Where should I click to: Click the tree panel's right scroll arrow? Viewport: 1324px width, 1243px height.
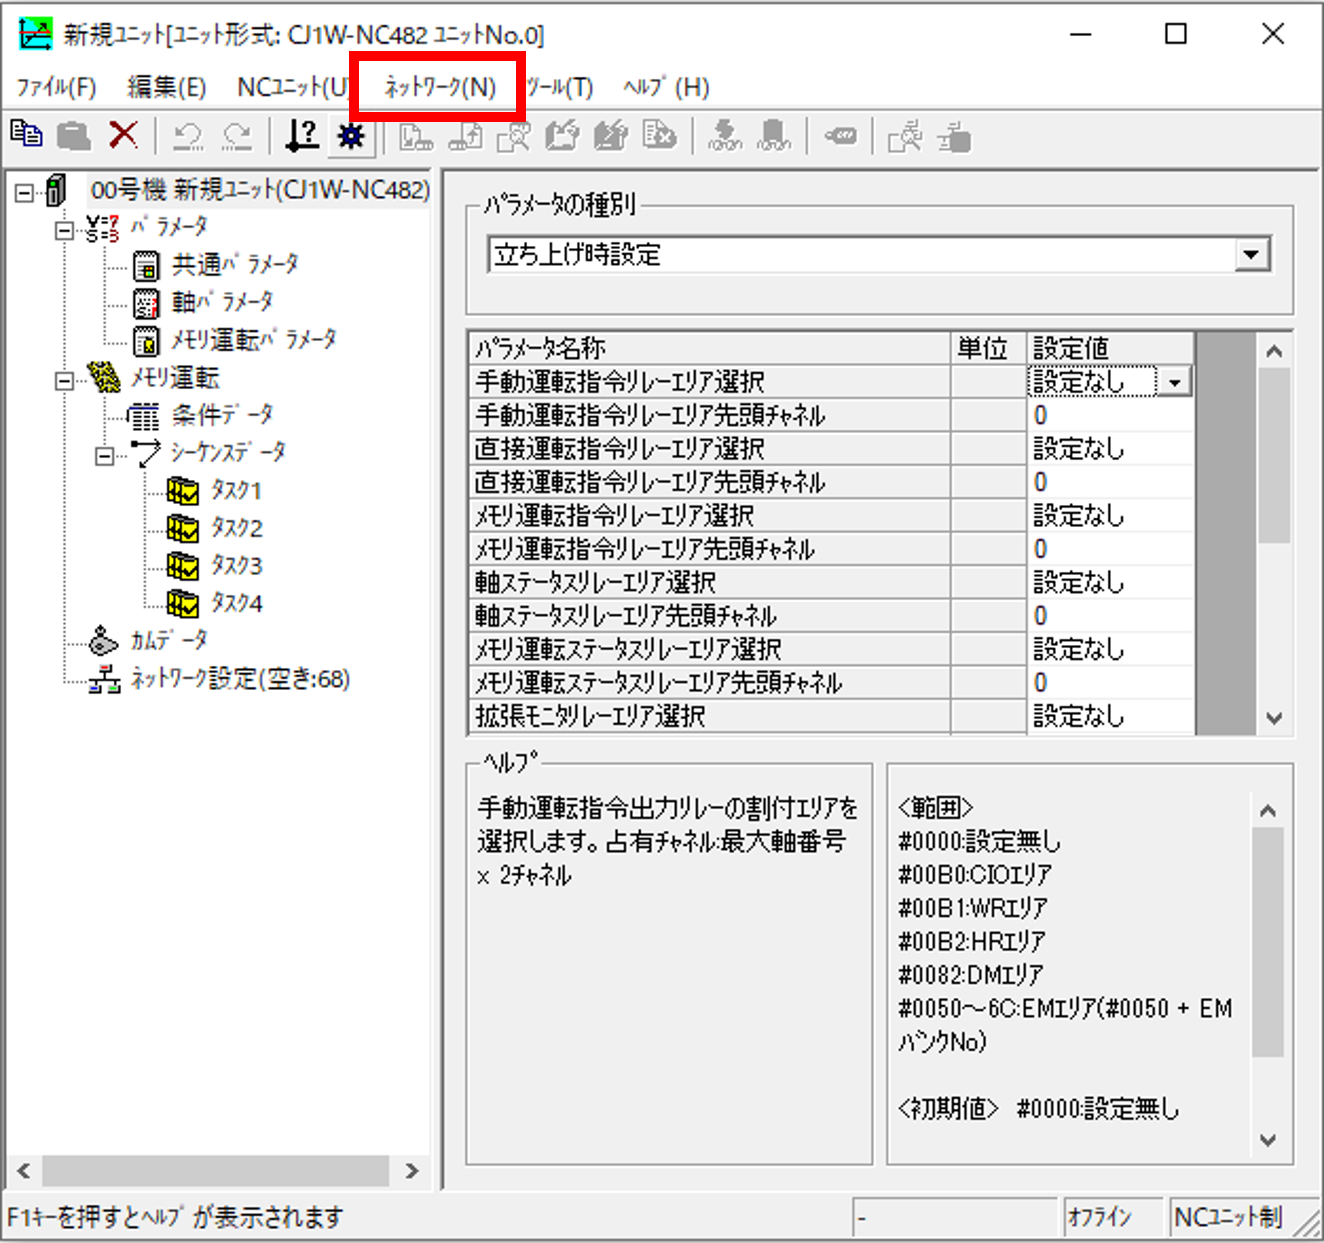411,1170
